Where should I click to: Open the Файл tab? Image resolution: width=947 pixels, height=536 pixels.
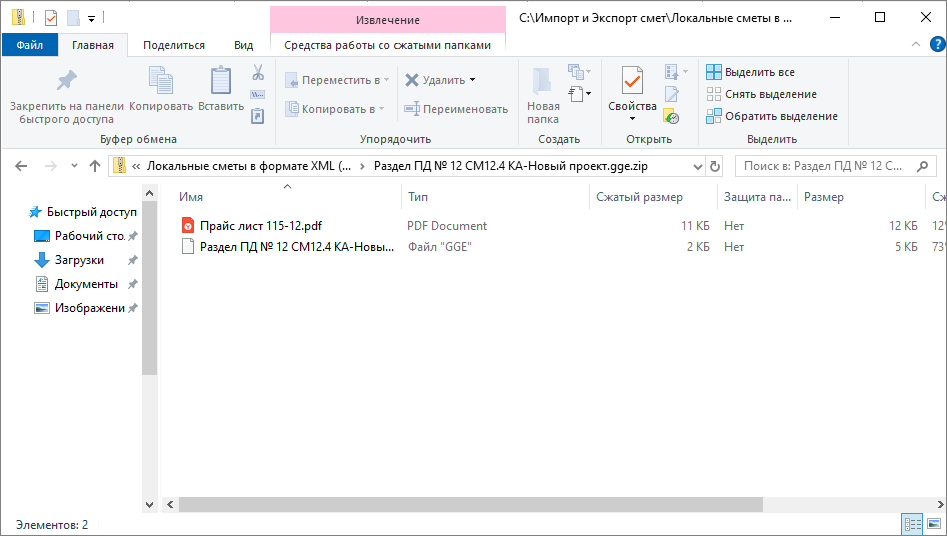30,45
